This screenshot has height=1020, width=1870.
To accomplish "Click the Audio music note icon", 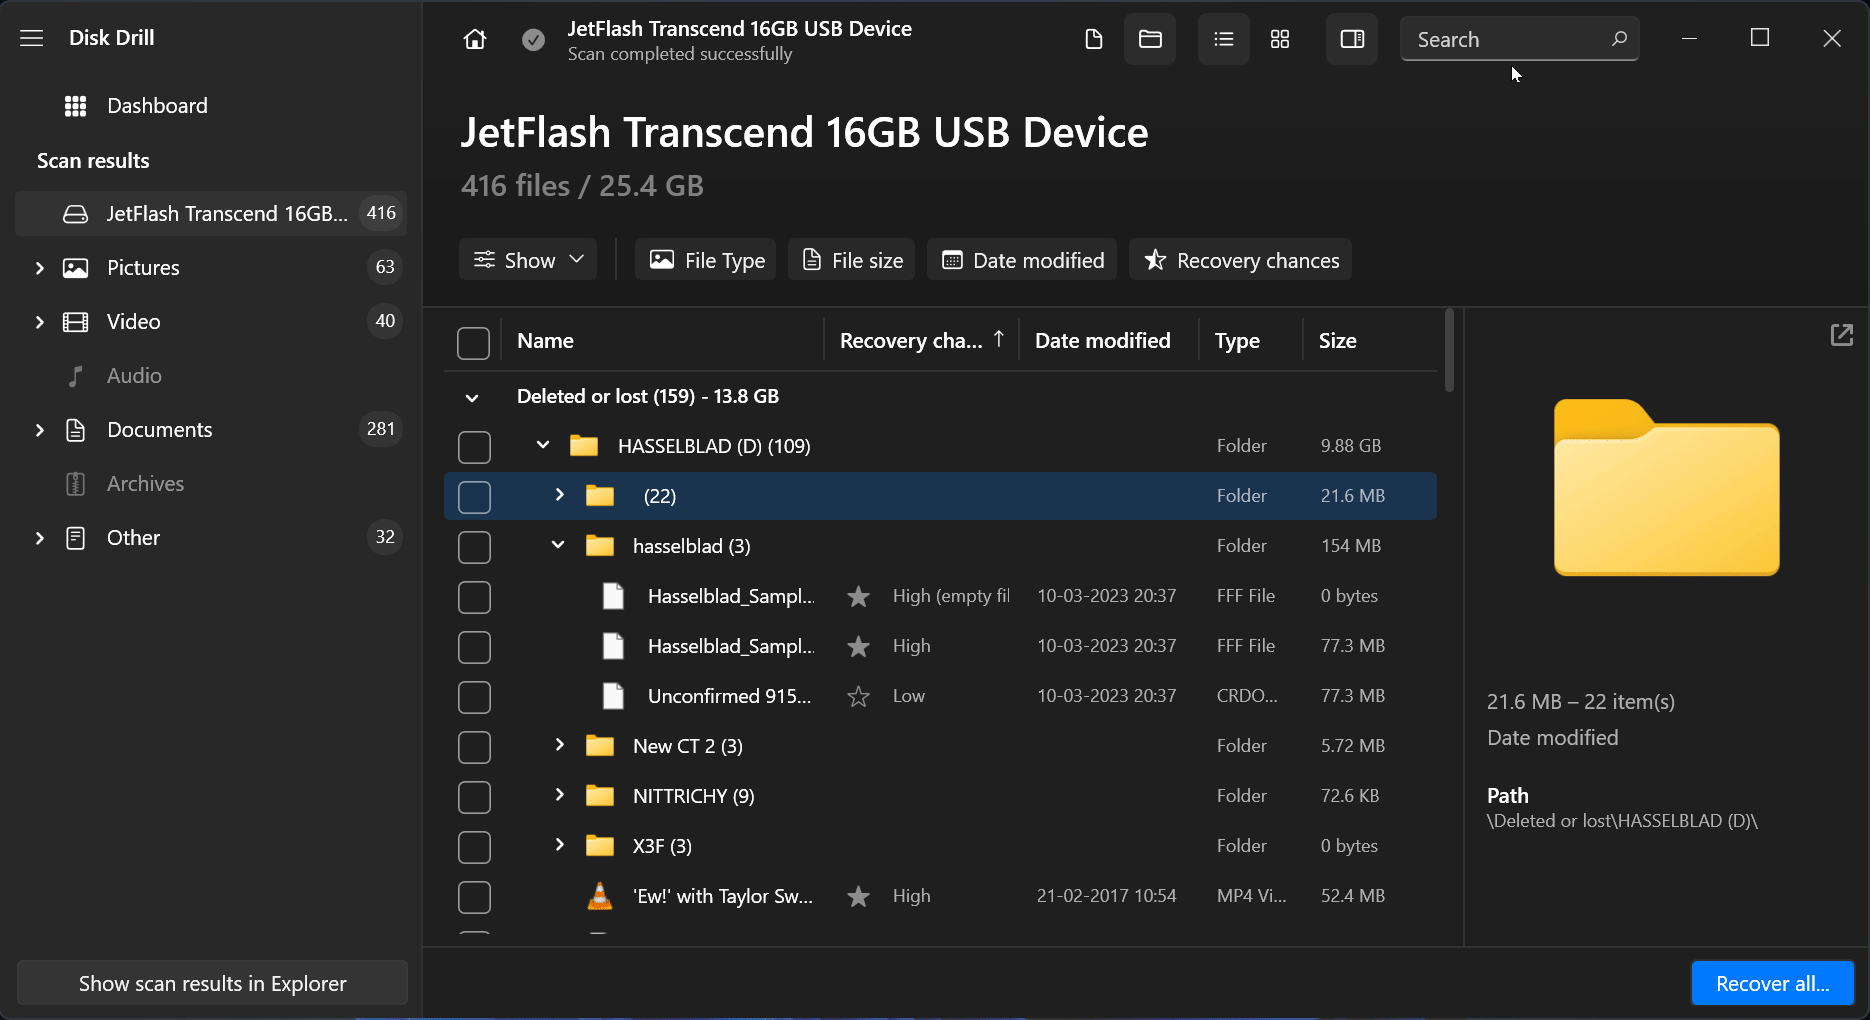I will pos(76,376).
